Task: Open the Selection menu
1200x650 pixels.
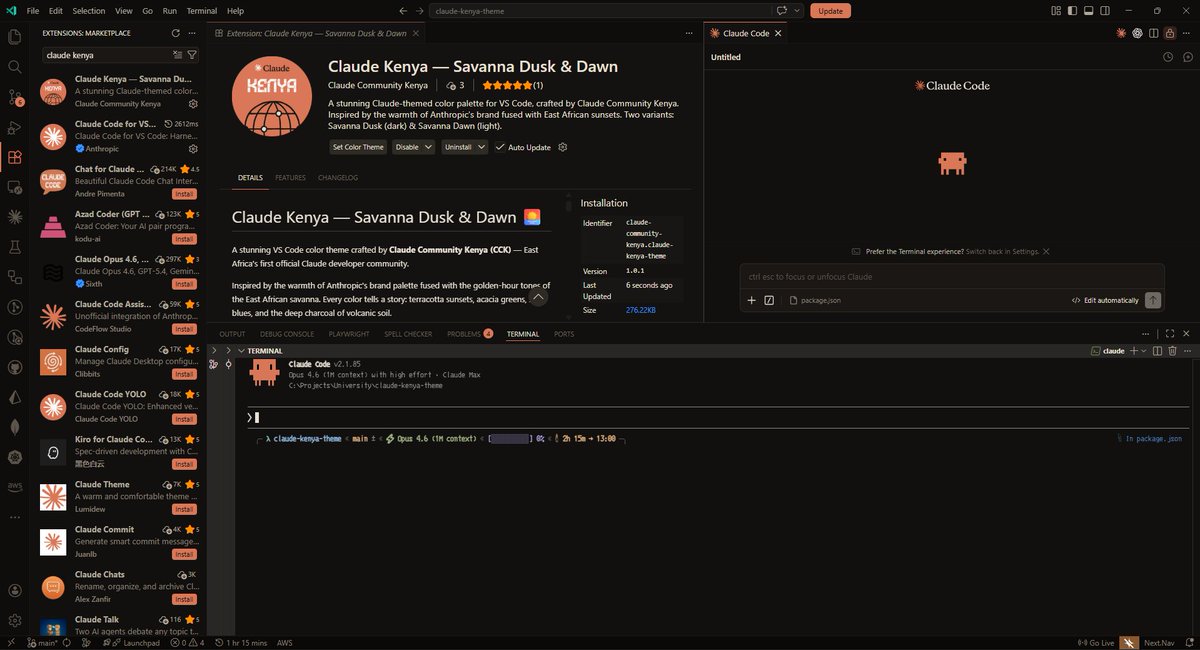Action: coord(88,11)
